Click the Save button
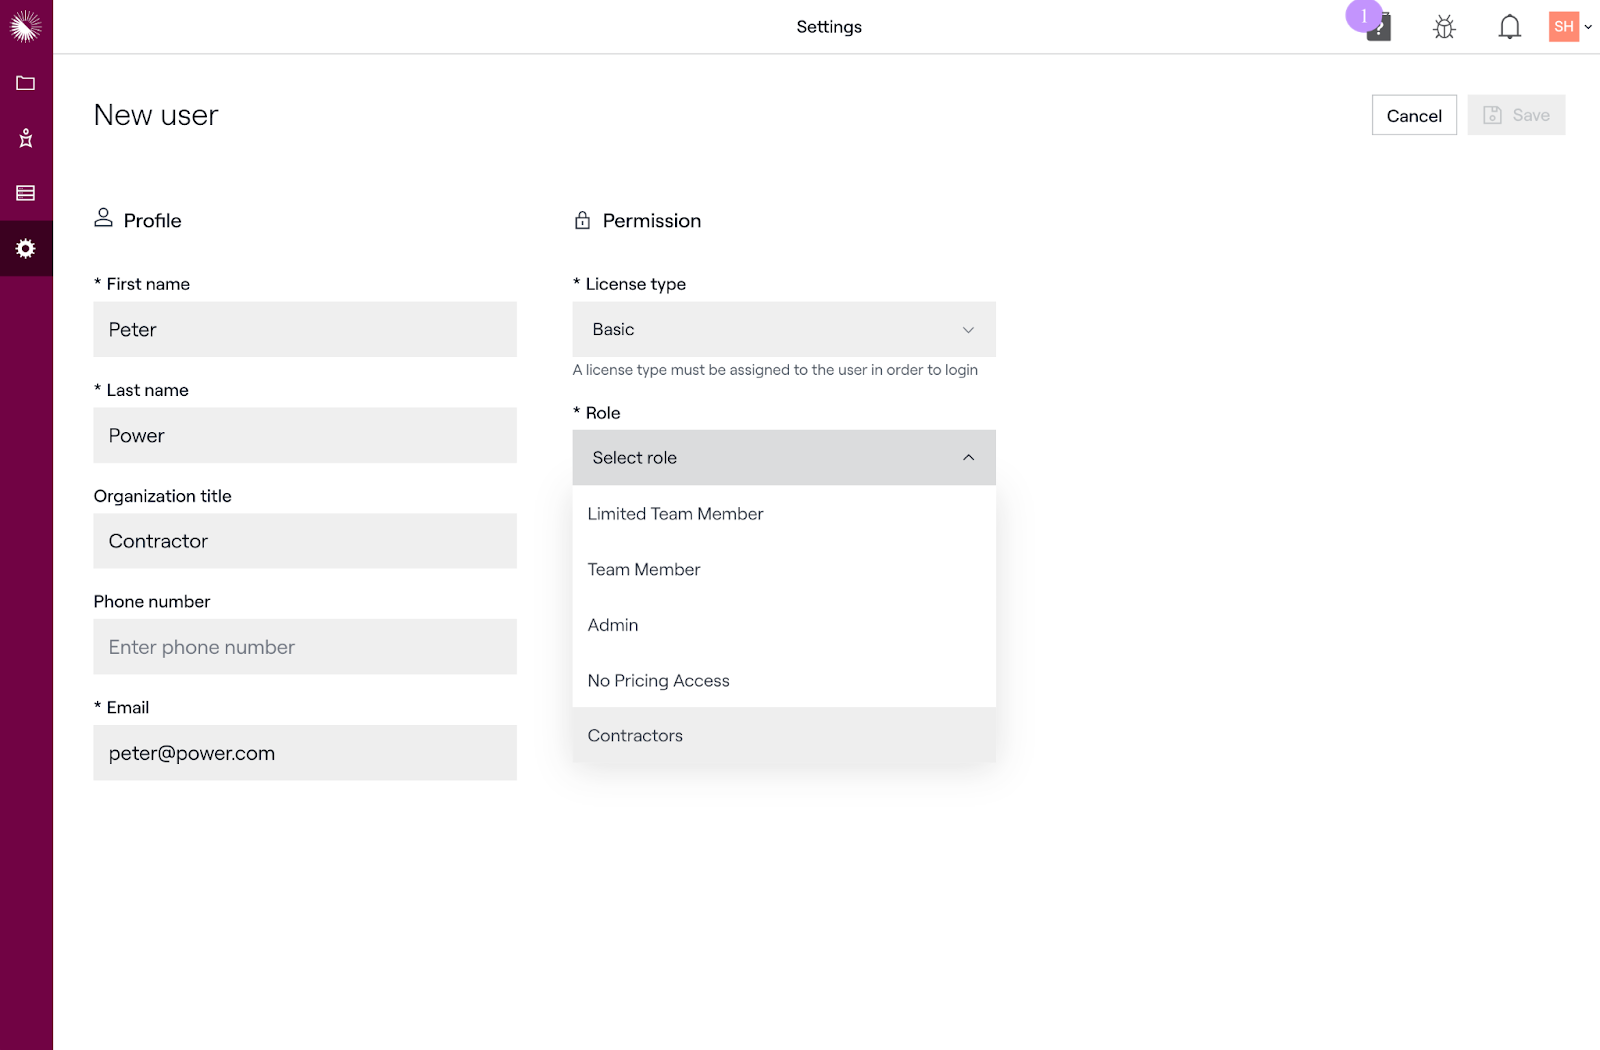 click(x=1515, y=115)
